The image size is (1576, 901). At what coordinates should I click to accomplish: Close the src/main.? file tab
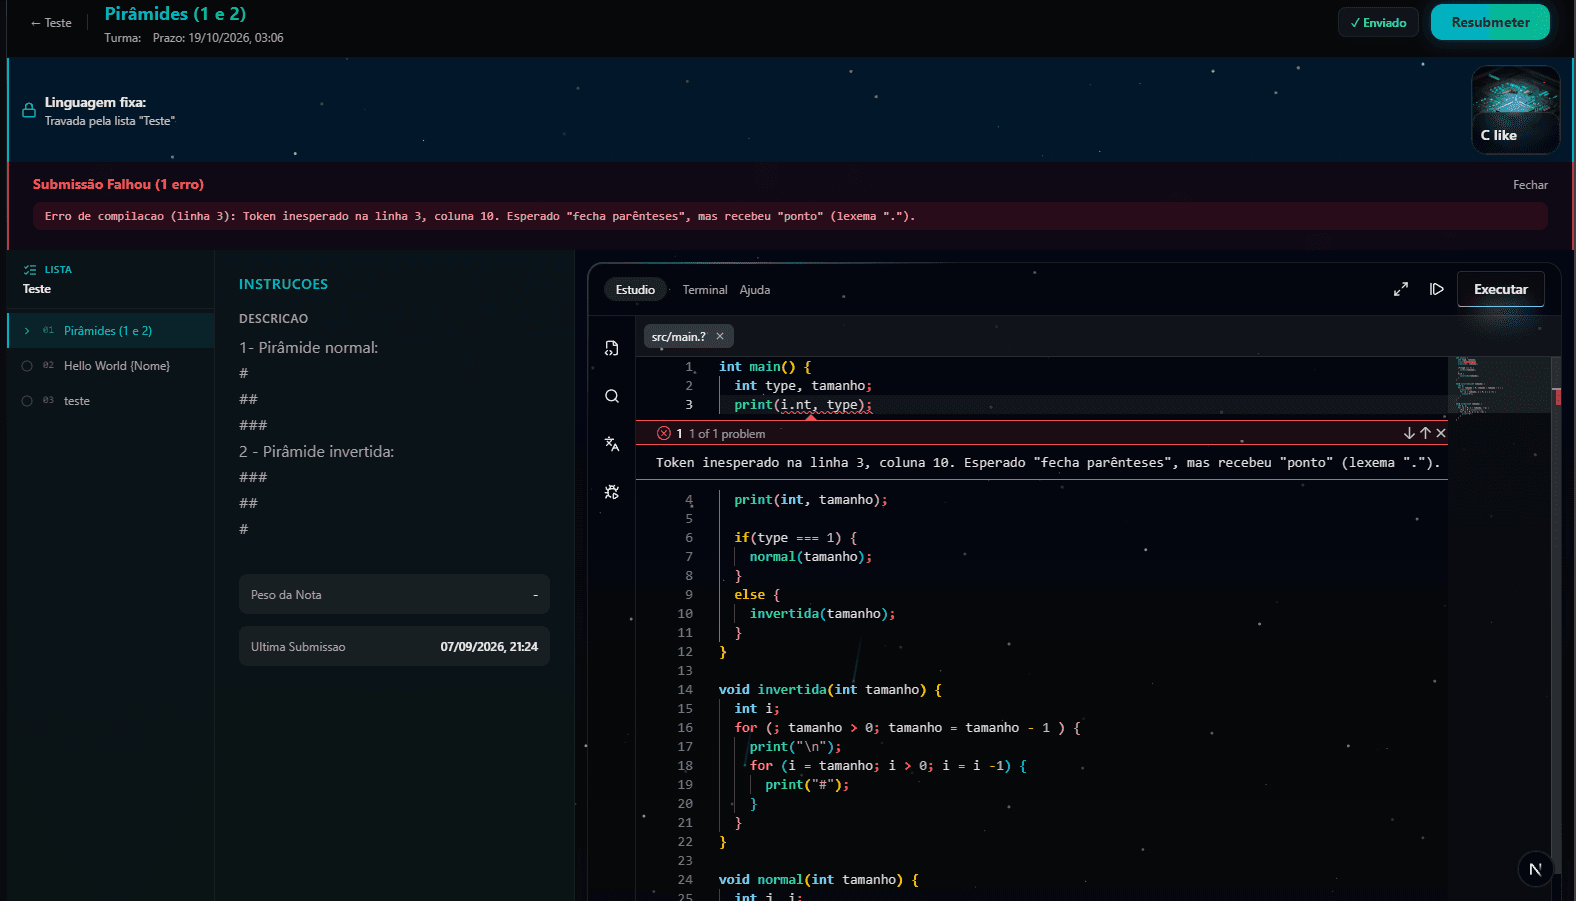720,336
